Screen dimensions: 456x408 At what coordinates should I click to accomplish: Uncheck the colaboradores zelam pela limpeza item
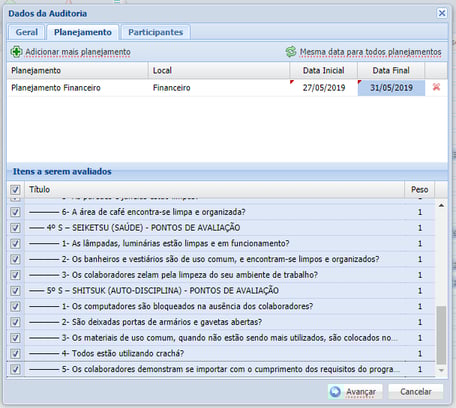click(15, 275)
